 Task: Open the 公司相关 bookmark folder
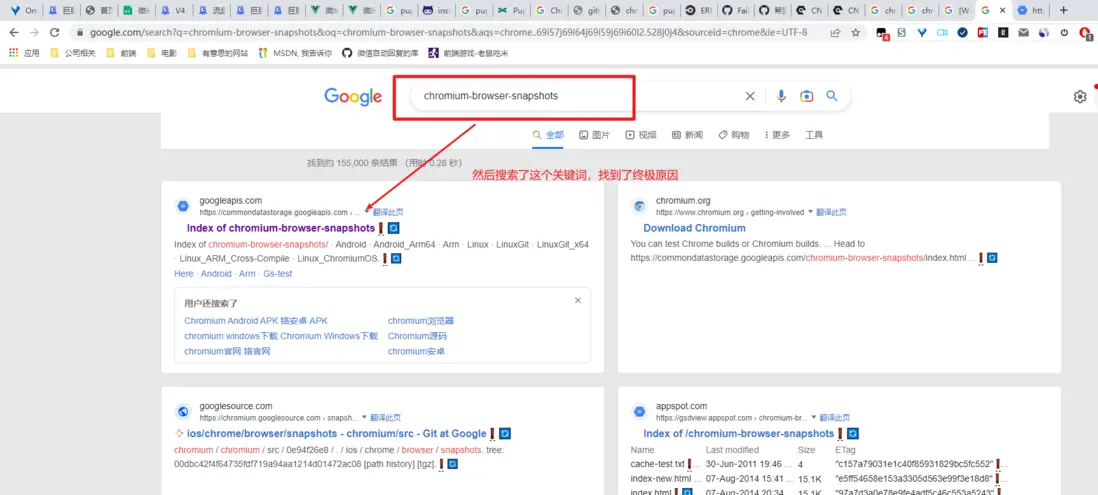(x=73, y=53)
